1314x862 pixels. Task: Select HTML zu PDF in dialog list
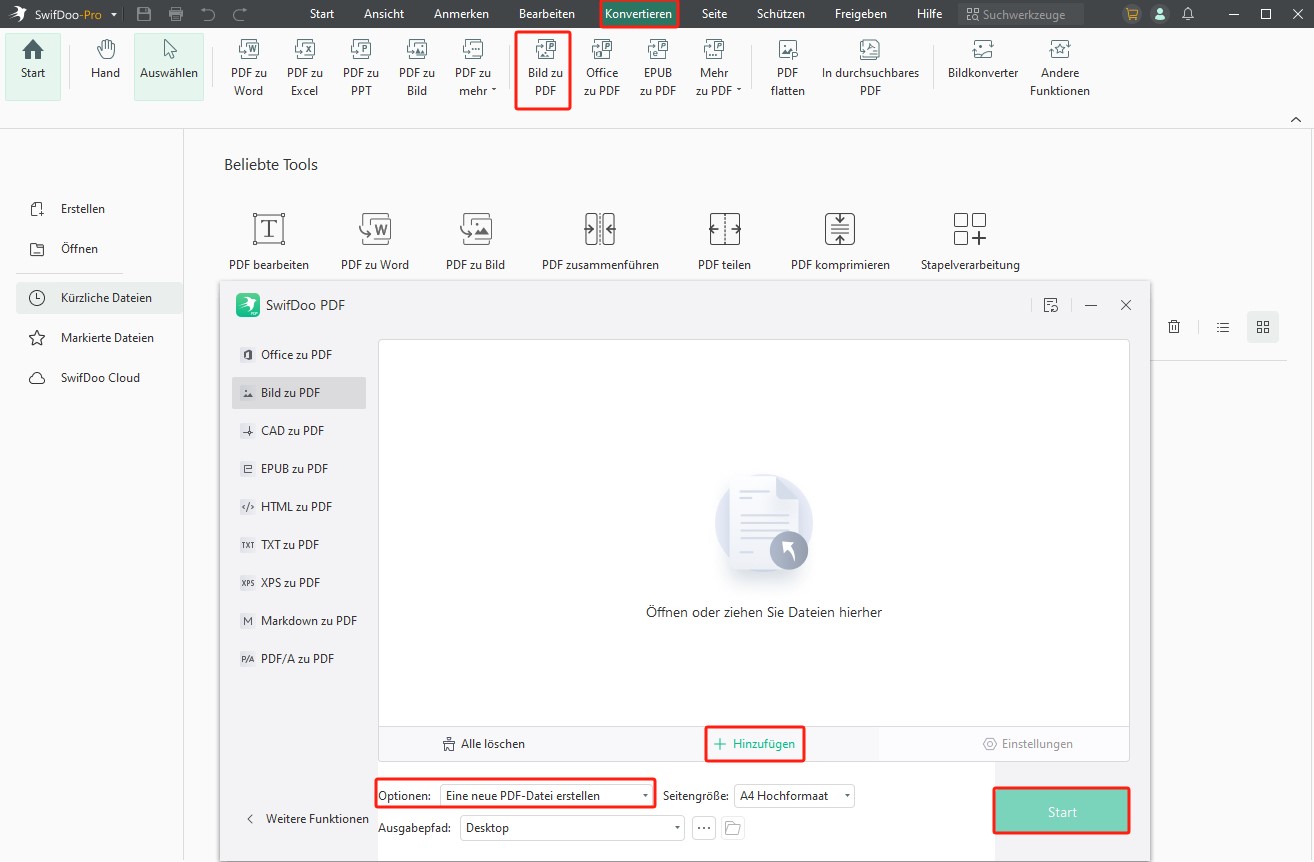[x=298, y=507]
